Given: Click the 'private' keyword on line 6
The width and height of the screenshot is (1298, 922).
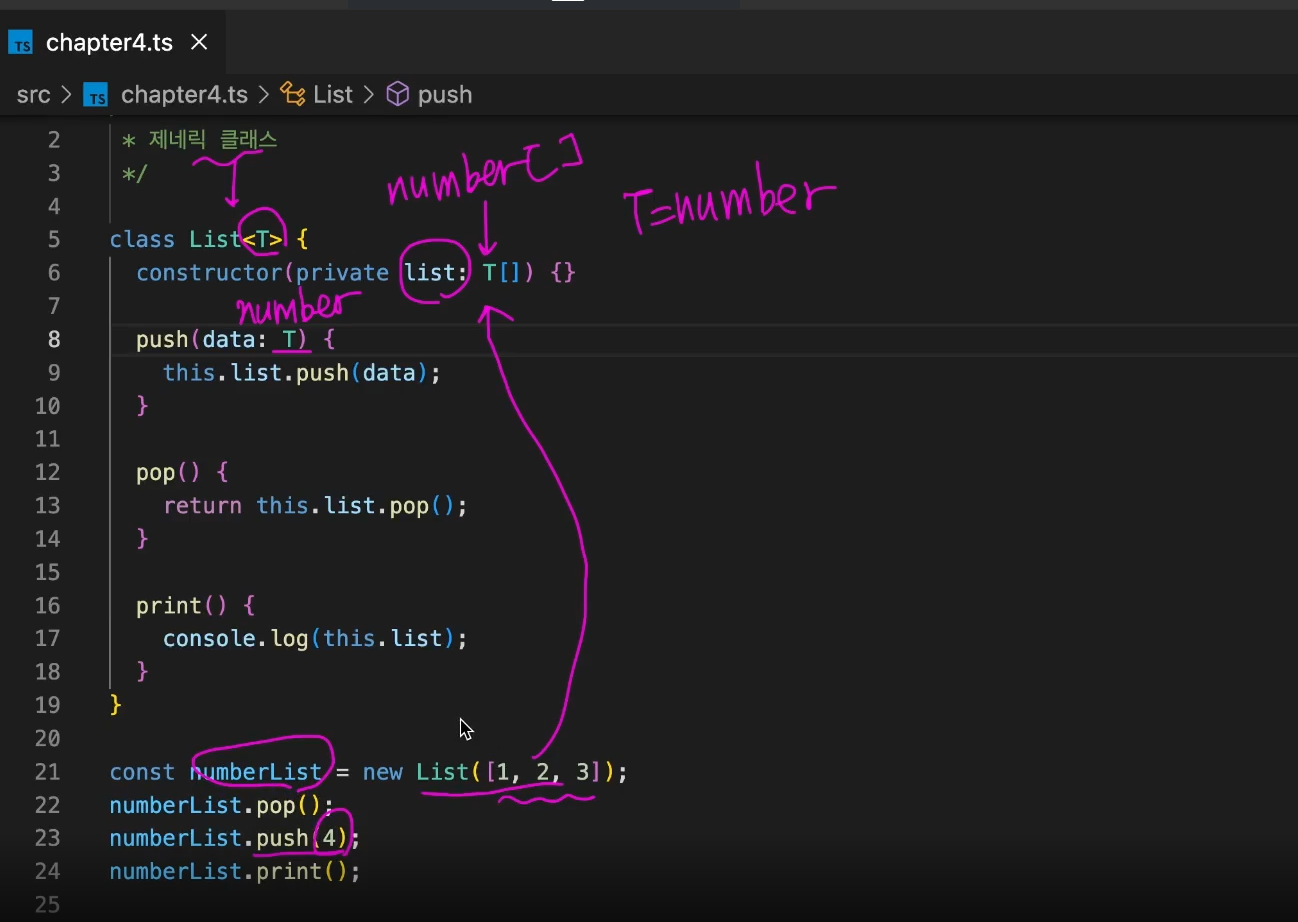Looking at the screenshot, I should pos(342,273).
